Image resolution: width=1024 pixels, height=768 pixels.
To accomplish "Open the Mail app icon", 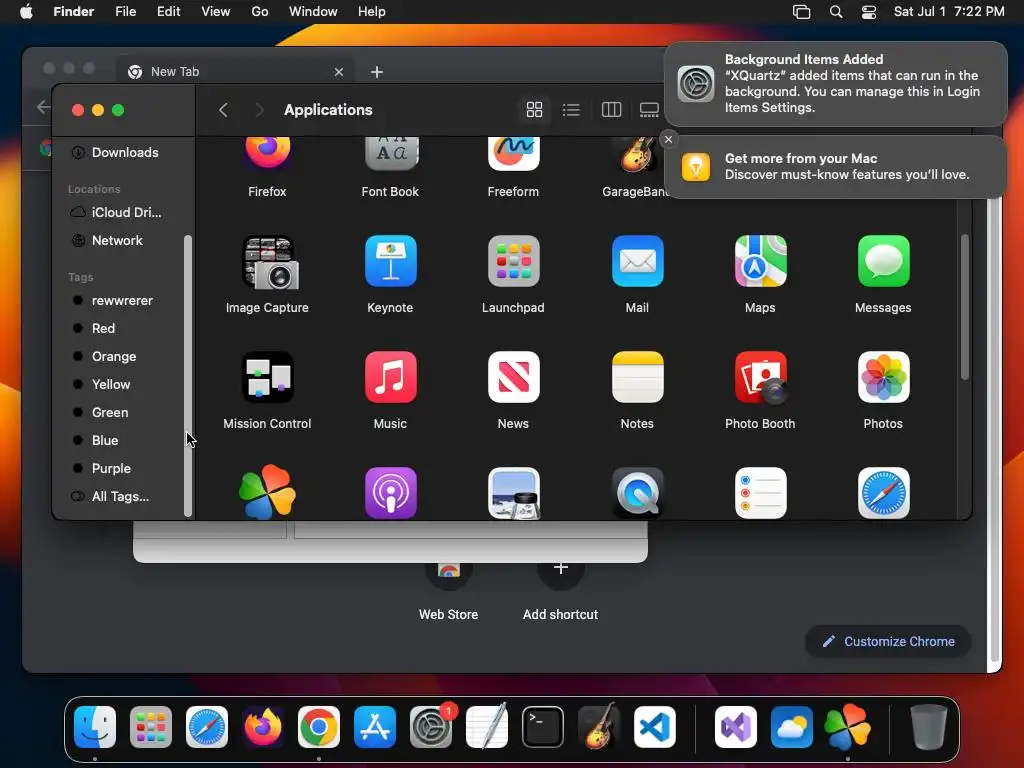I will pos(637,261).
